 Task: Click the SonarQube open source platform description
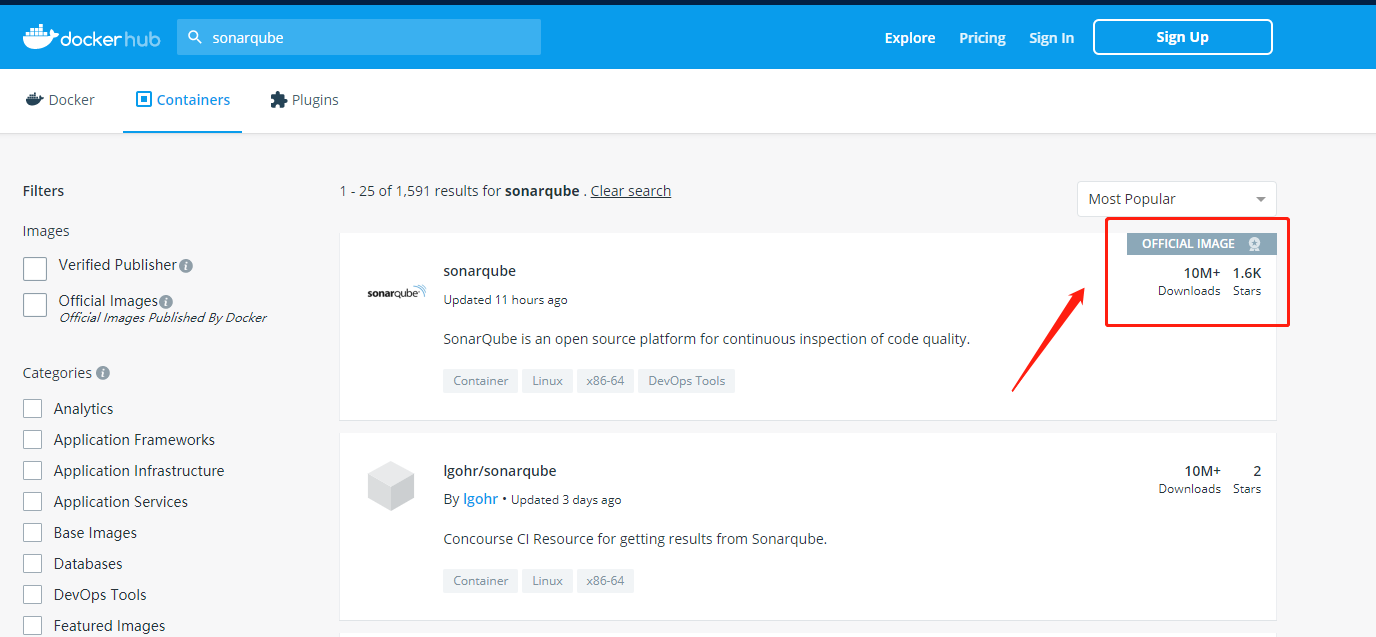pos(707,339)
